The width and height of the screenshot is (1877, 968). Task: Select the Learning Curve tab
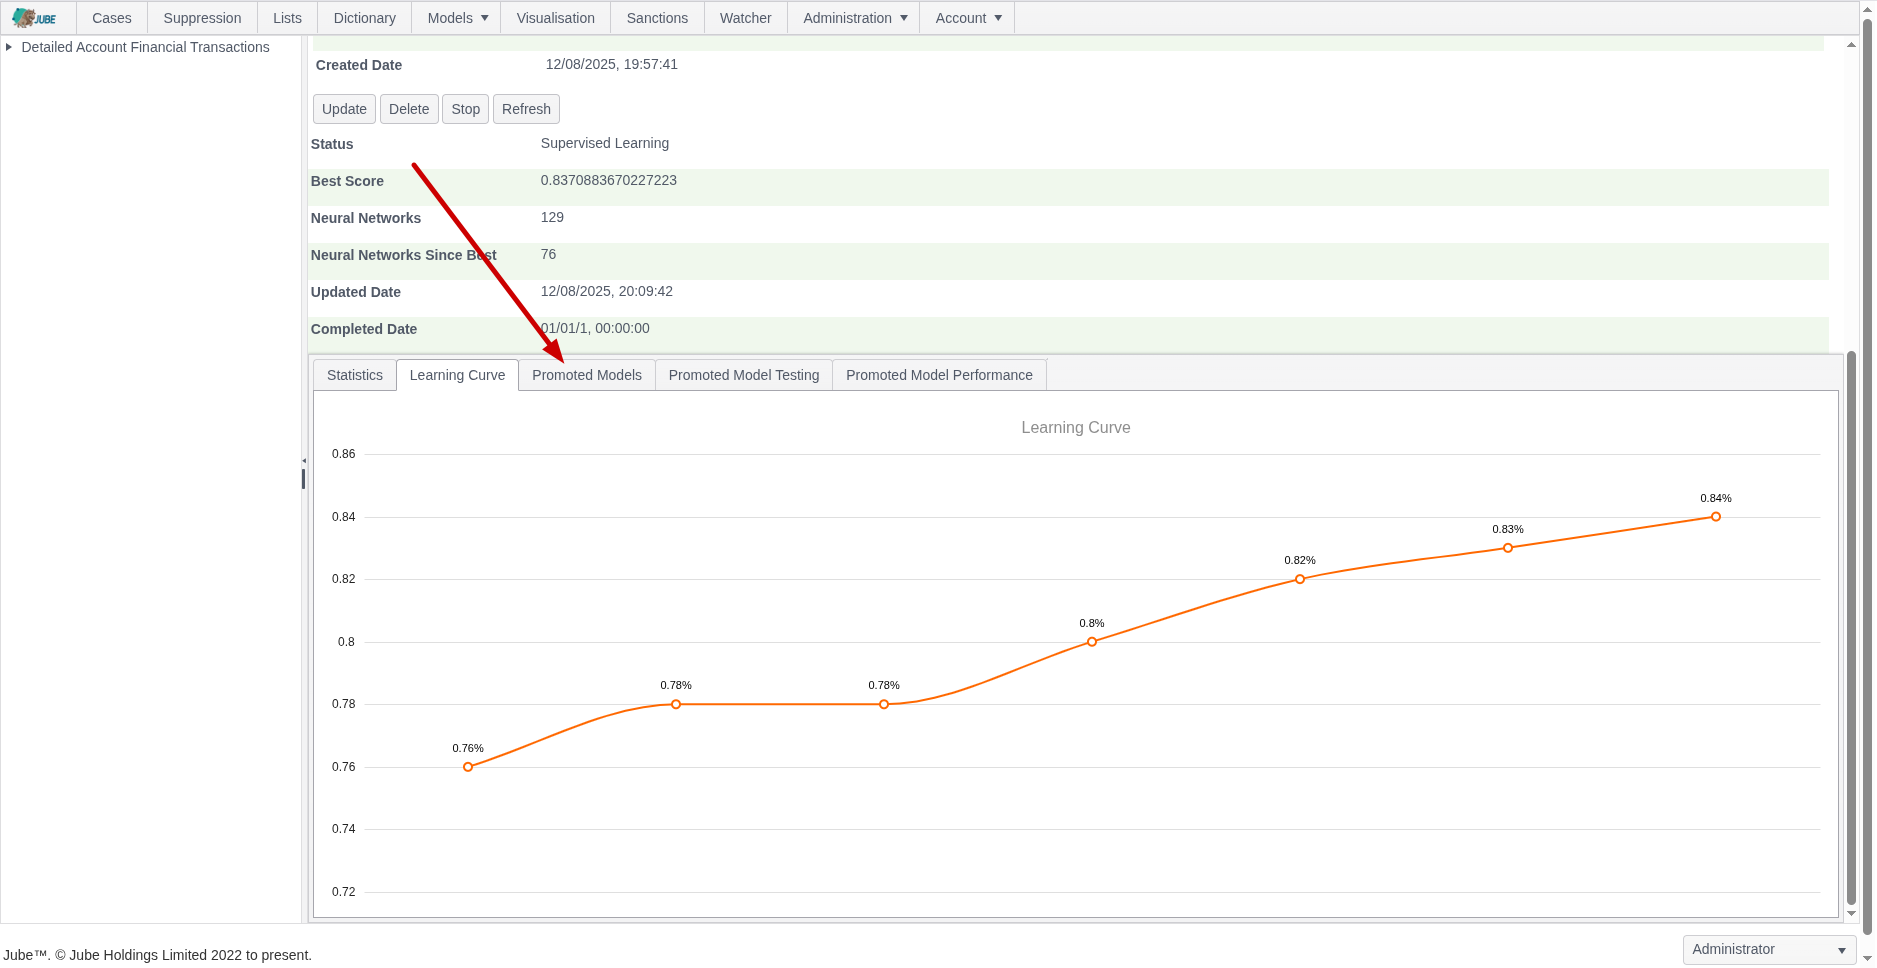[x=457, y=375]
